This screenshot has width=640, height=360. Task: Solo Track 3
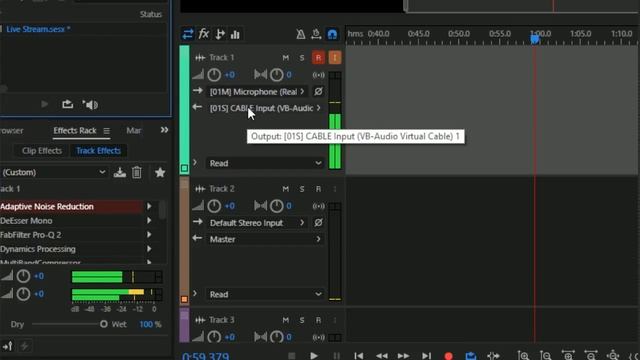tap(302, 320)
